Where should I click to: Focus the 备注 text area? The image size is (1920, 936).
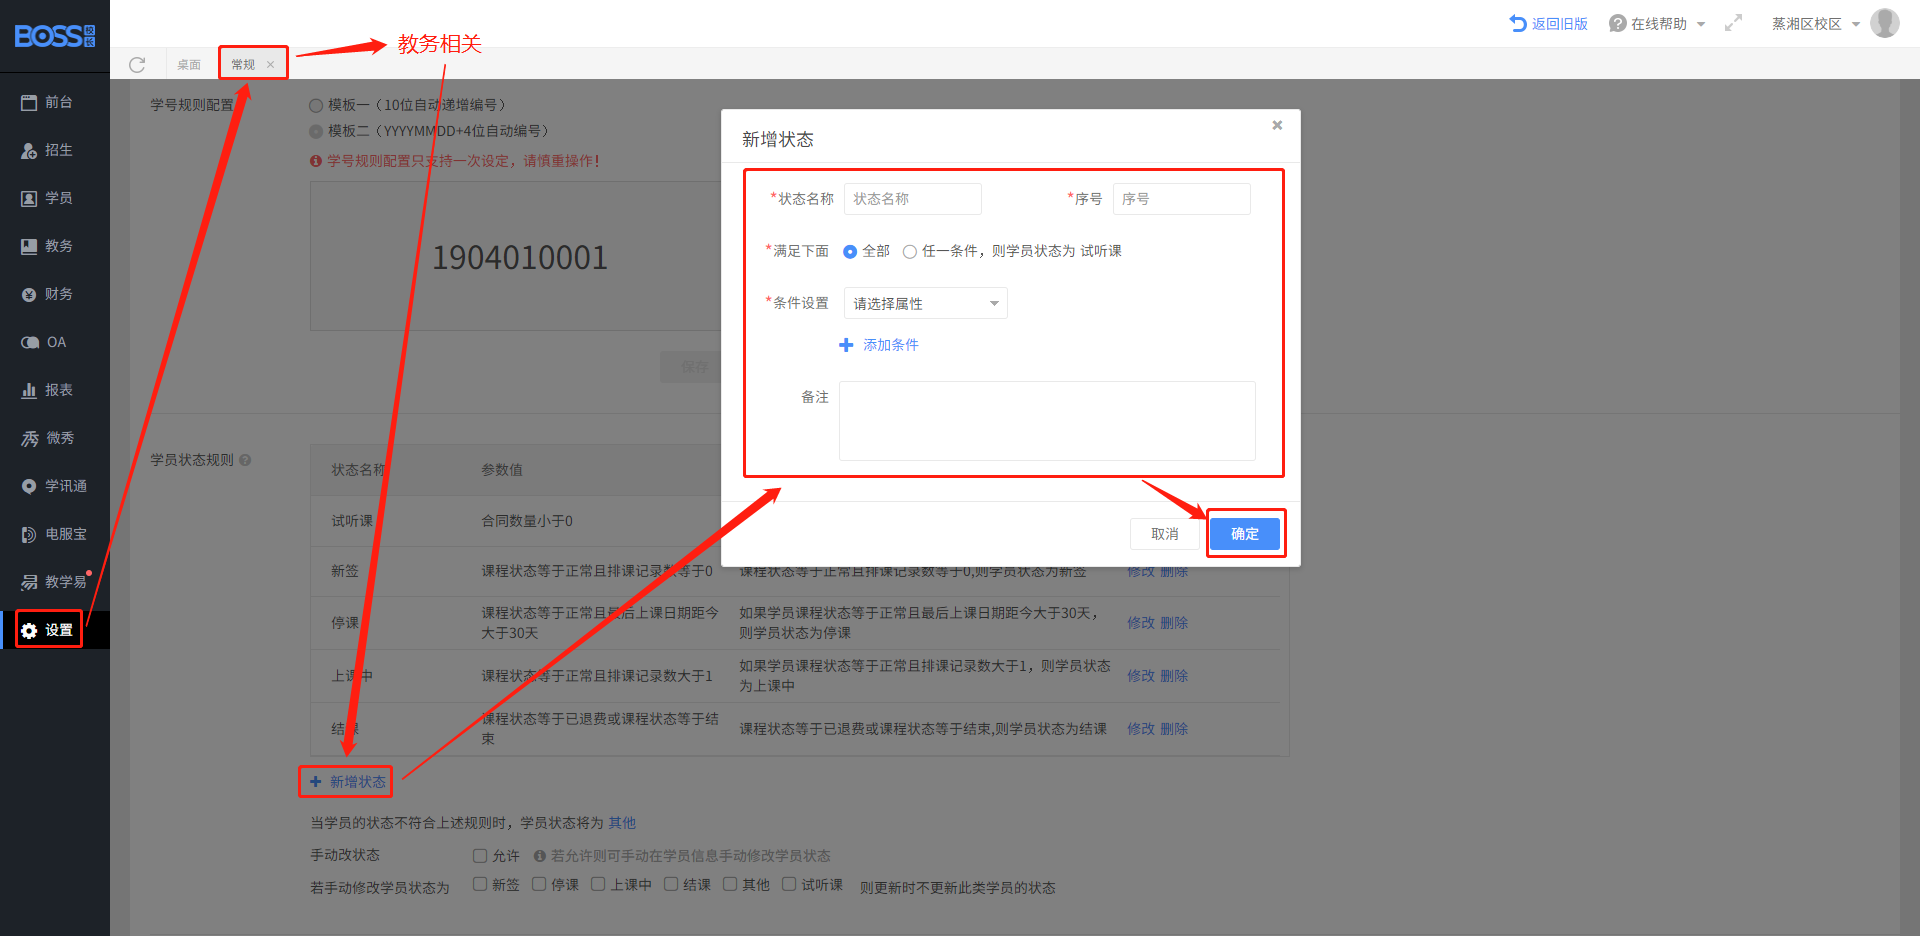[1047, 421]
